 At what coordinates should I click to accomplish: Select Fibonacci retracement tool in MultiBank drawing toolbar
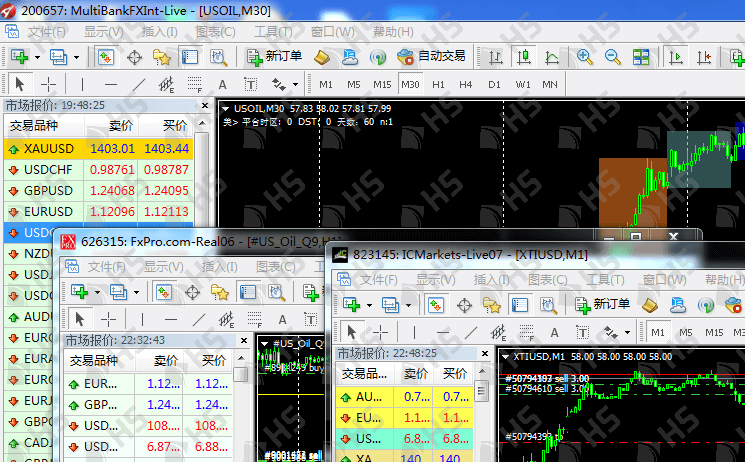[194, 85]
